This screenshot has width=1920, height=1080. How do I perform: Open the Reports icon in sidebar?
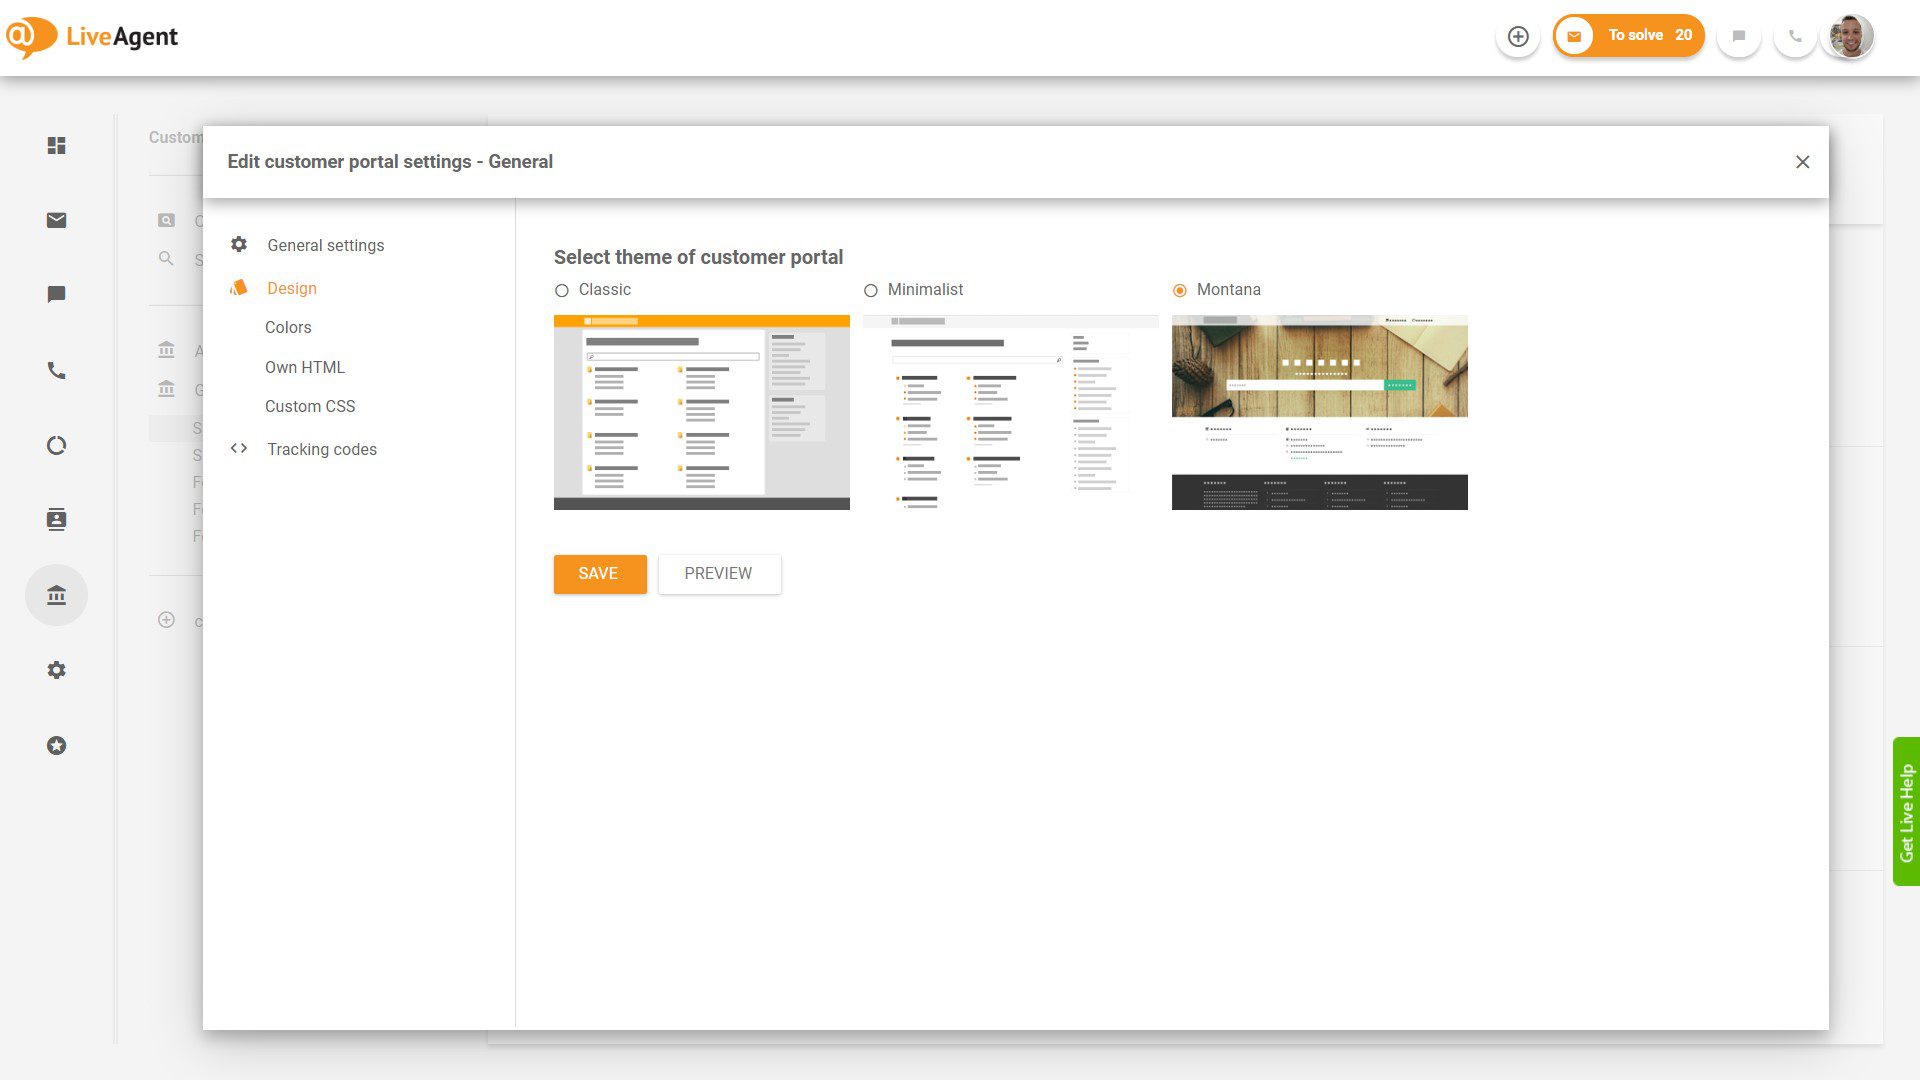[x=57, y=445]
